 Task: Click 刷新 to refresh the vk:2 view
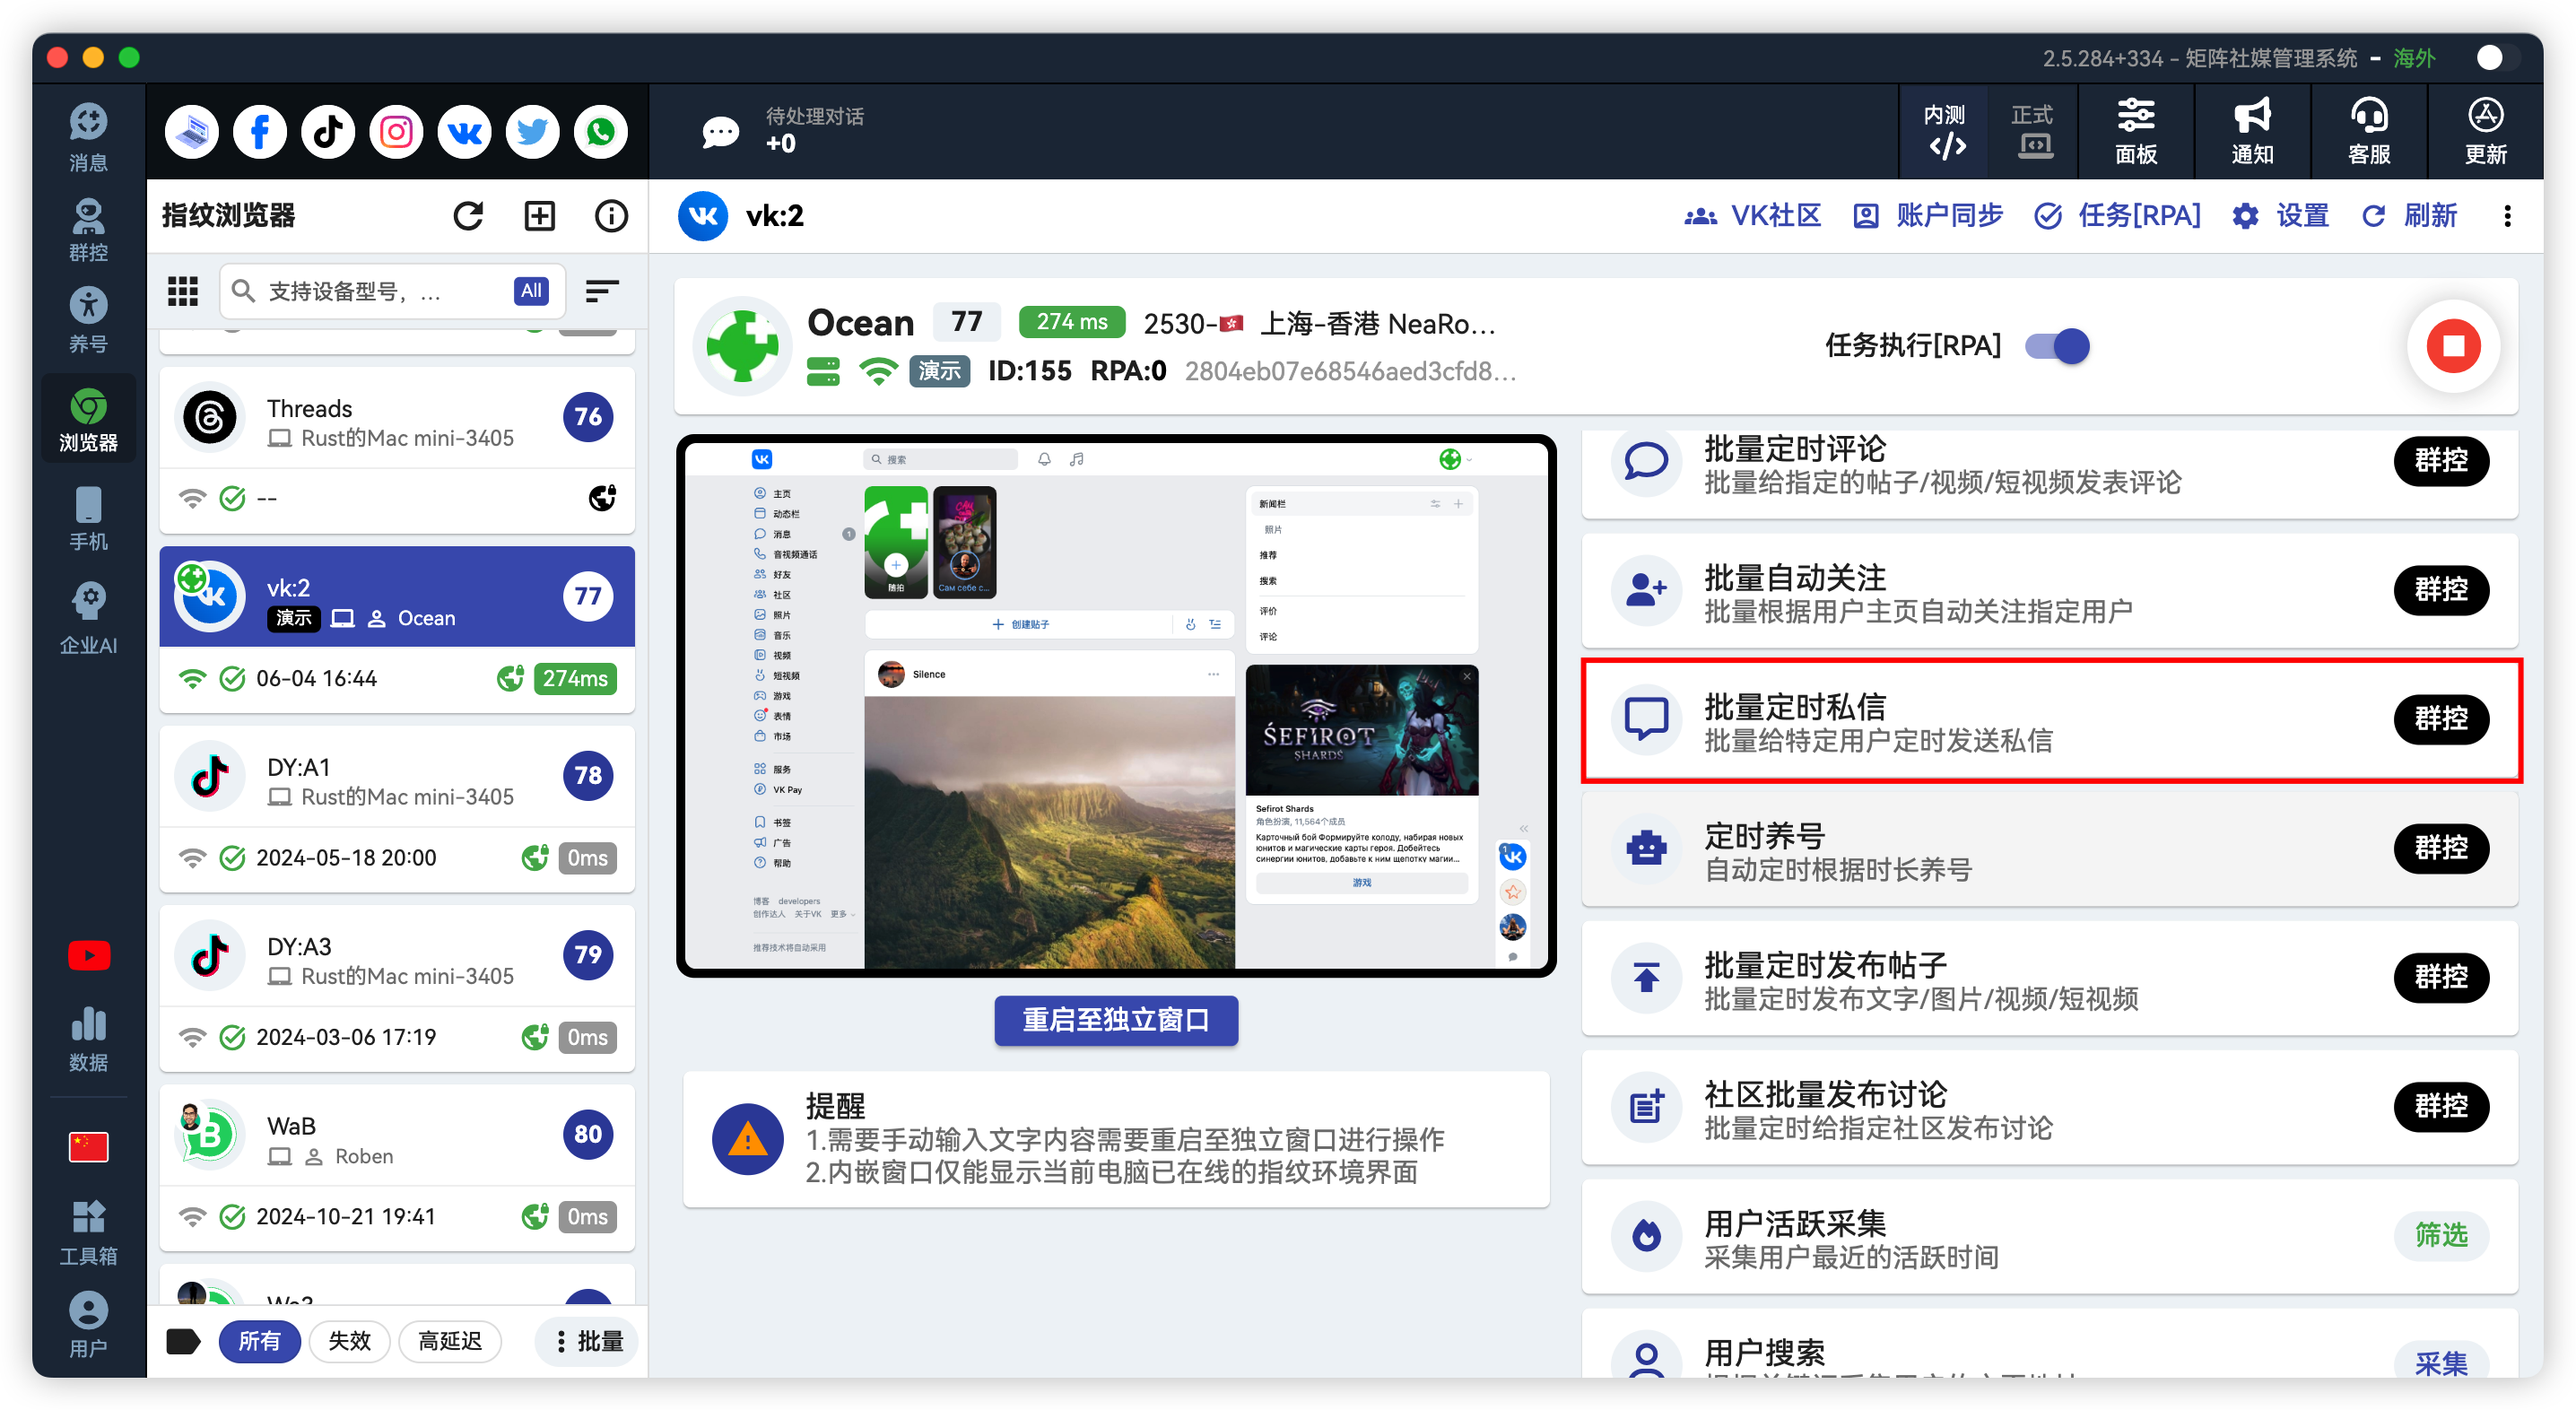click(x=2410, y=216)
